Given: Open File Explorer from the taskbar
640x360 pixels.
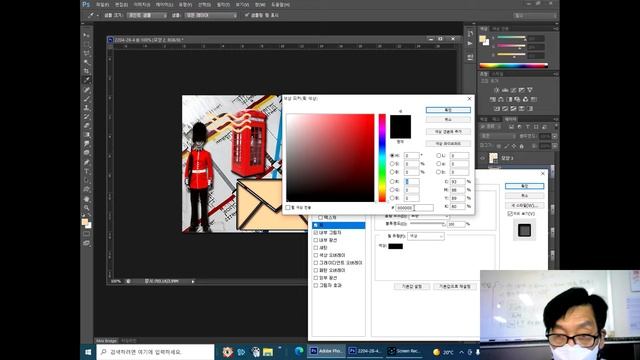Looking at the screenshot, I should 268,352.
